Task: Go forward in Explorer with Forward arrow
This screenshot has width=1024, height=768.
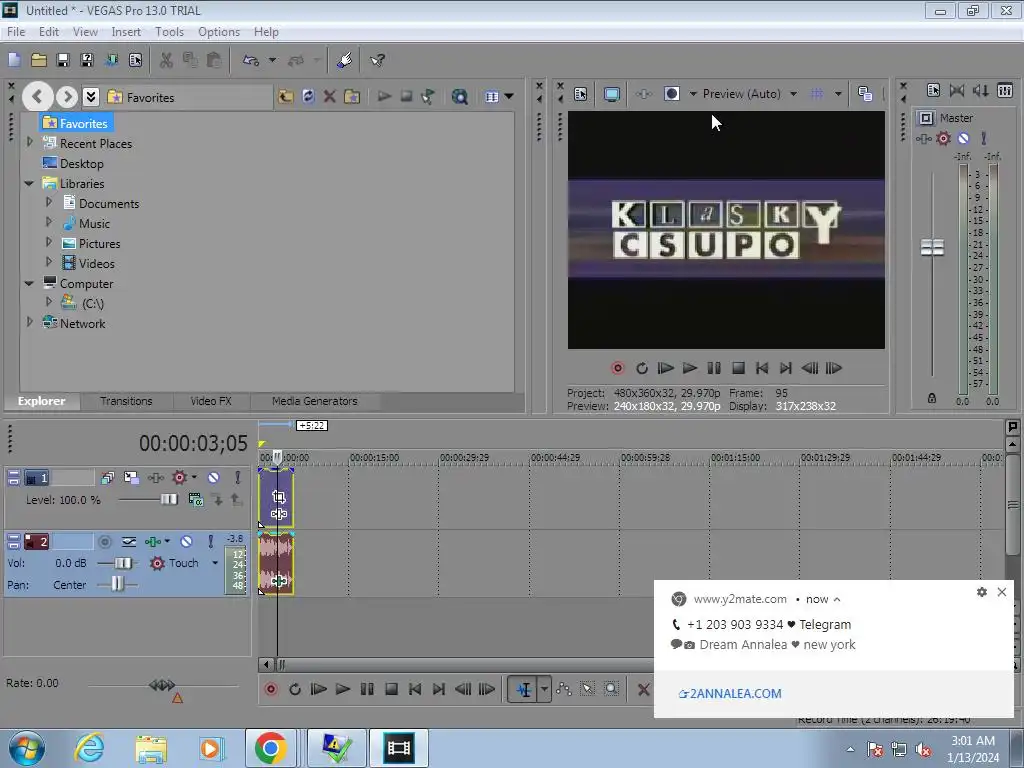Action: click(x=67, y=97)
